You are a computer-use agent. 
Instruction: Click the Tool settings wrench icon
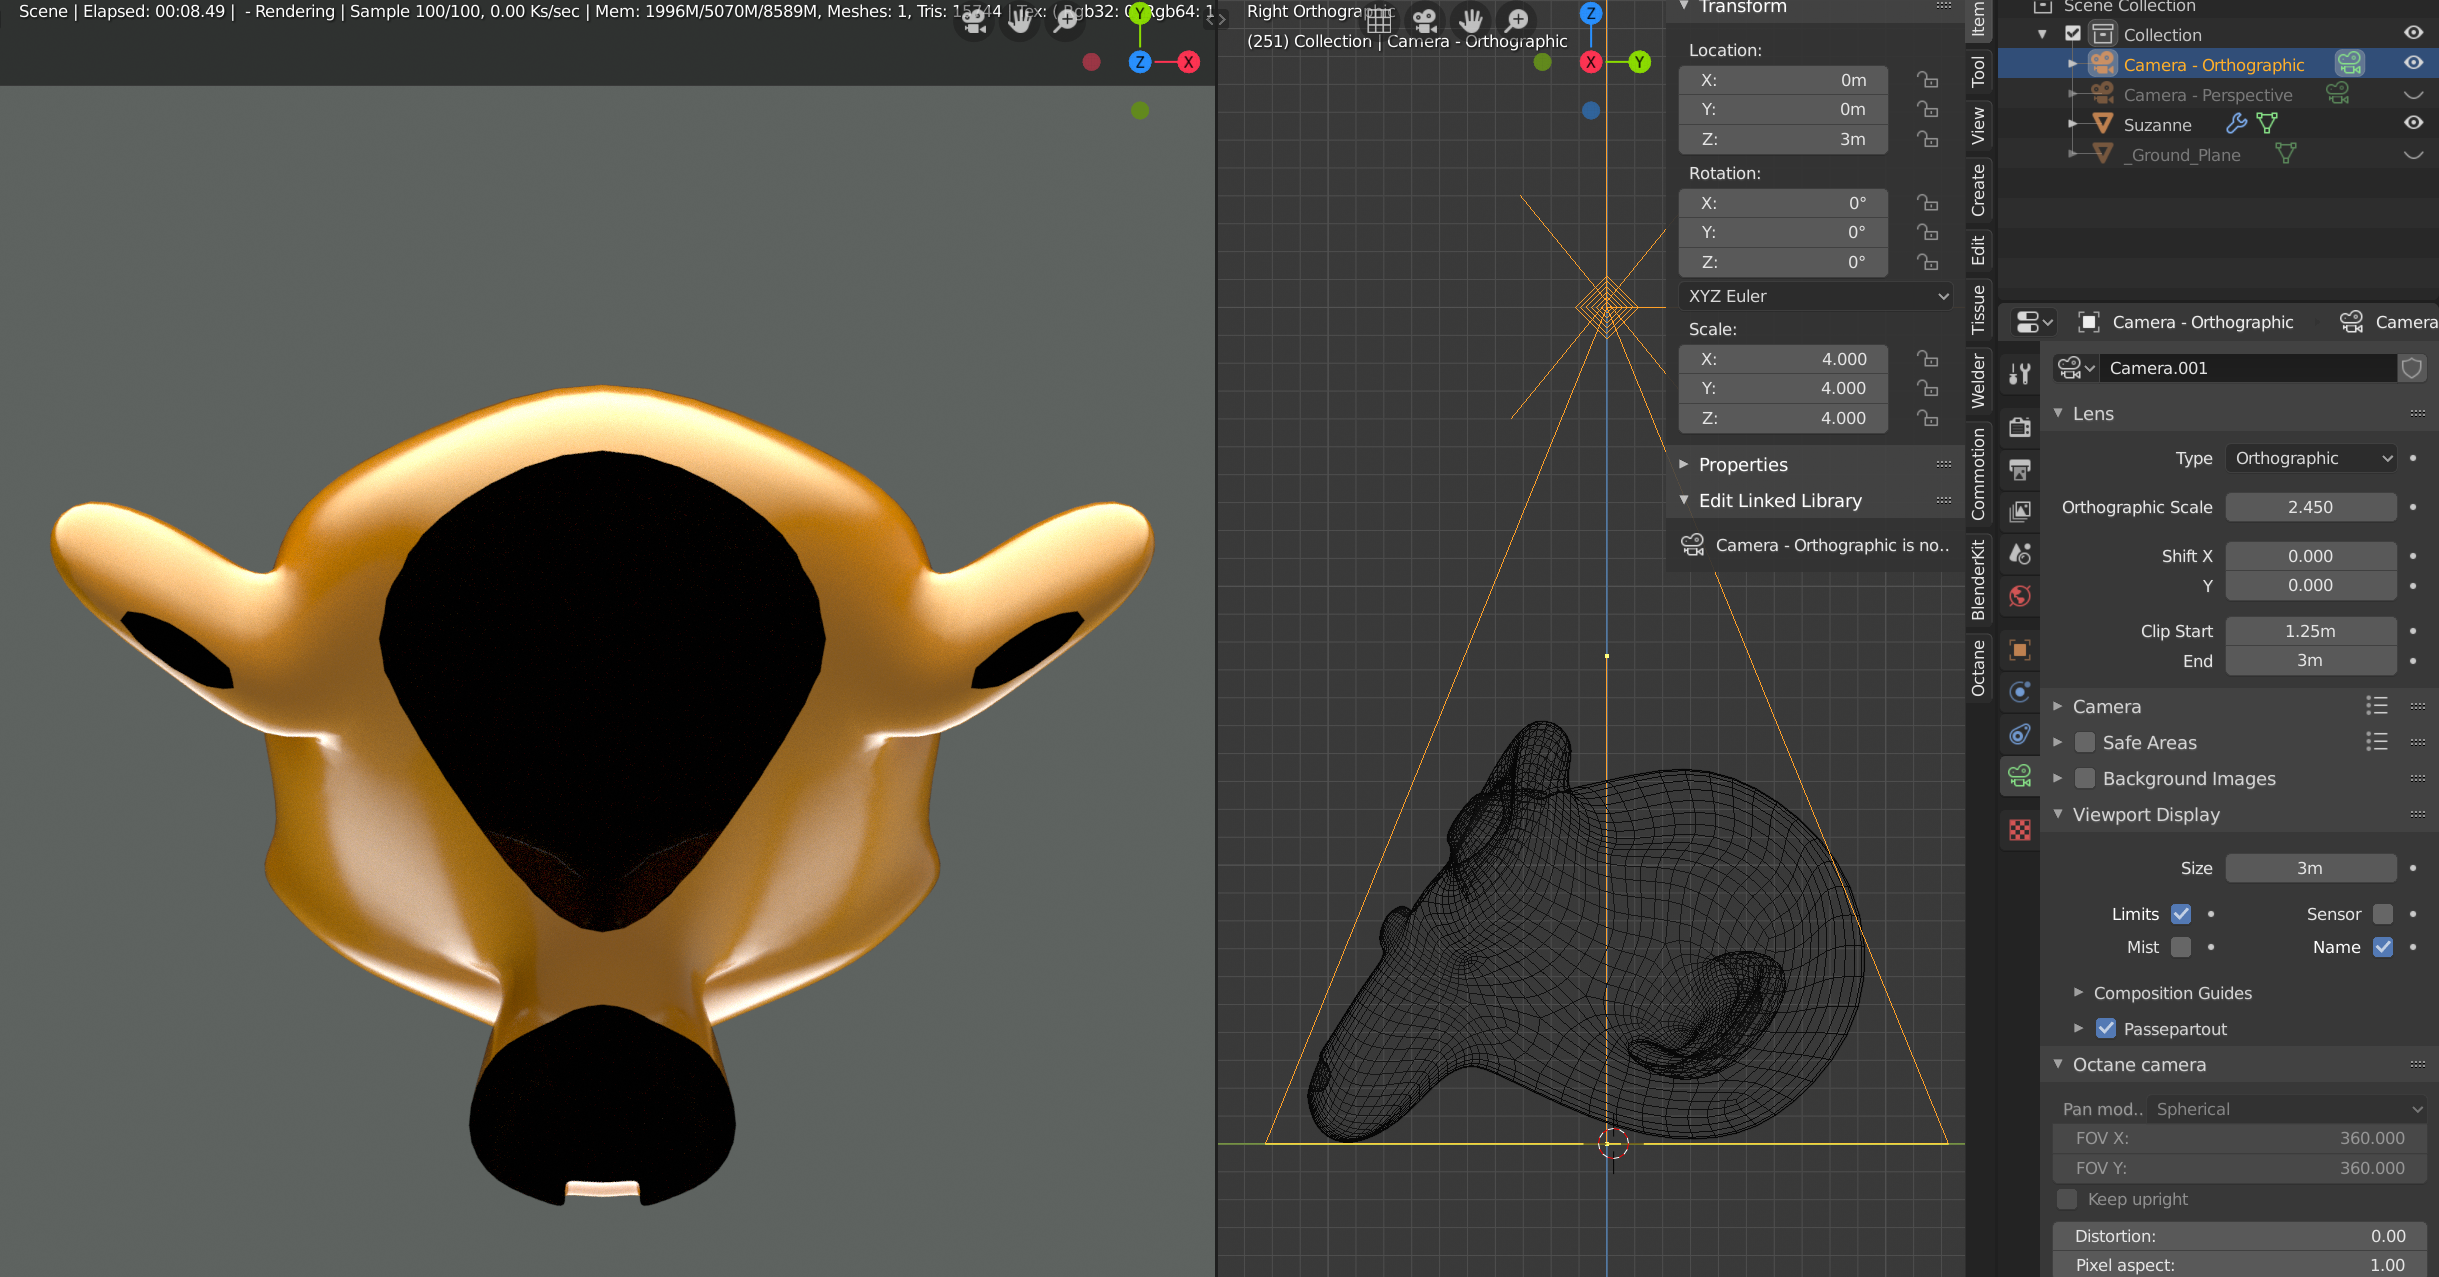click(x=2020, y=374)
